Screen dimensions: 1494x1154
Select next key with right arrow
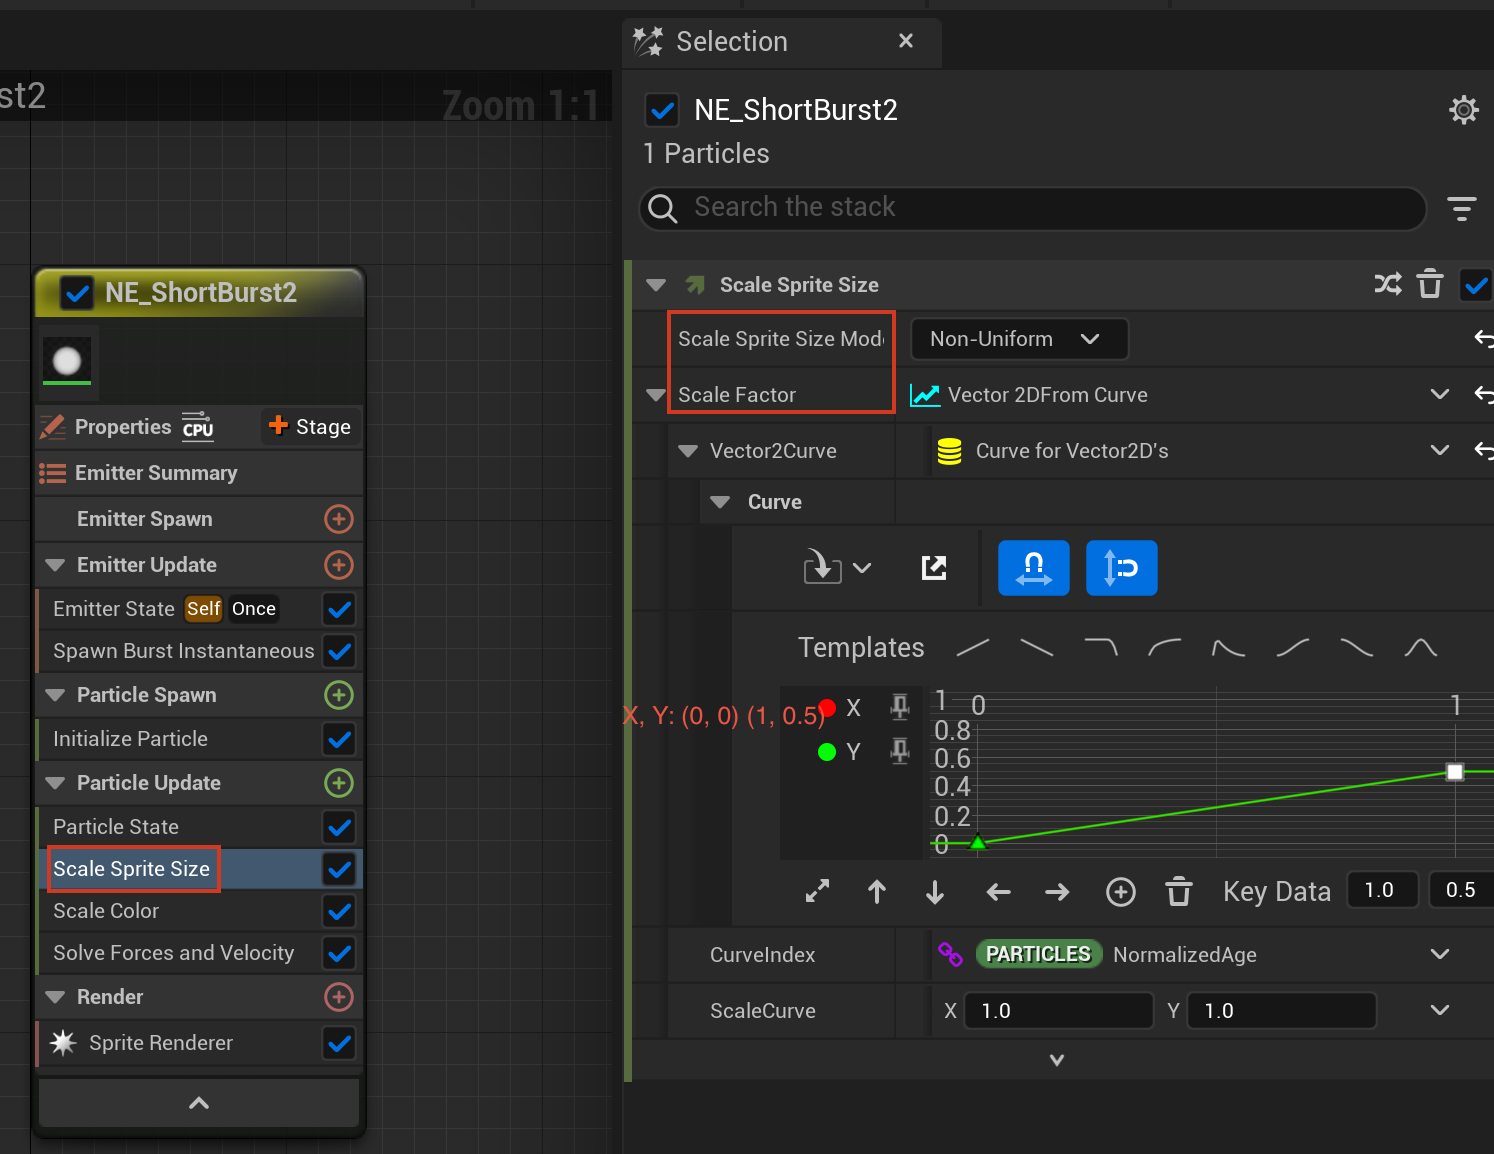(x=1057, y=891)
